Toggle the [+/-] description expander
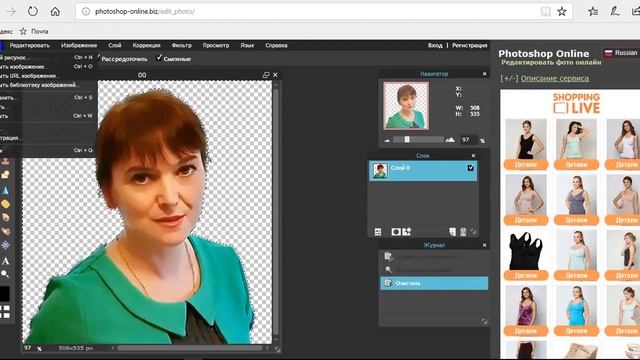The image size is (640, 360). [509, 78]
